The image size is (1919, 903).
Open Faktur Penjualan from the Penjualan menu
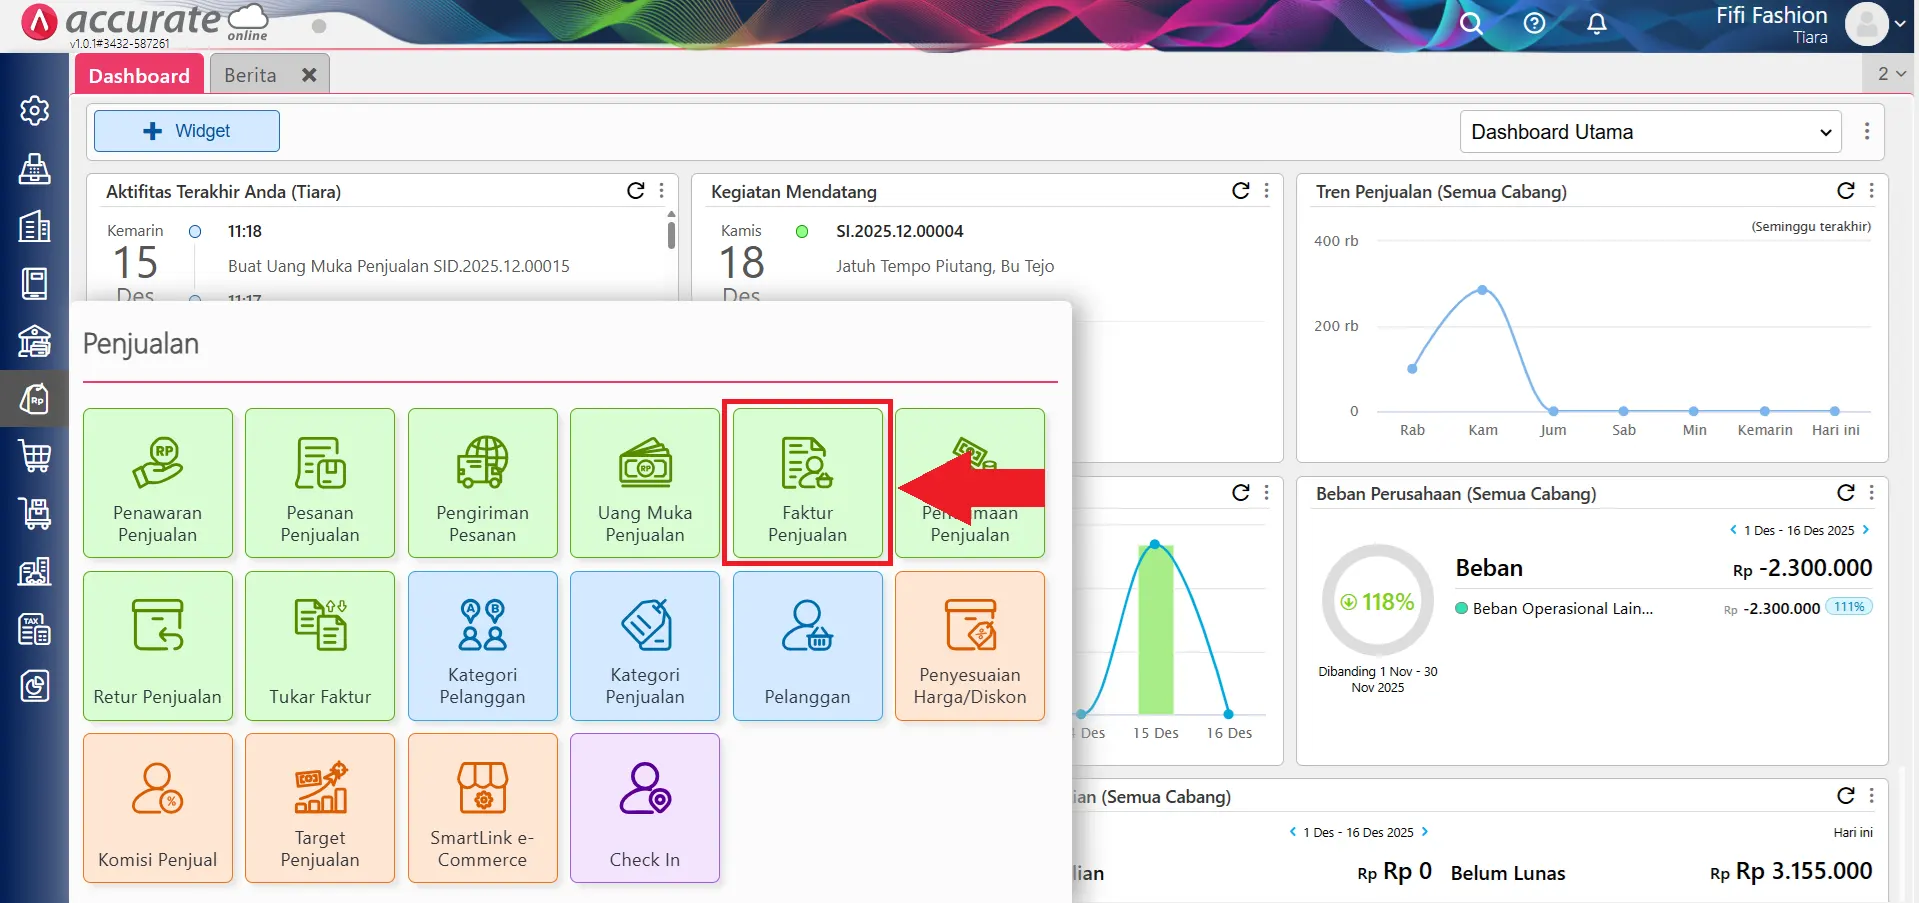(x=807, y=483)
